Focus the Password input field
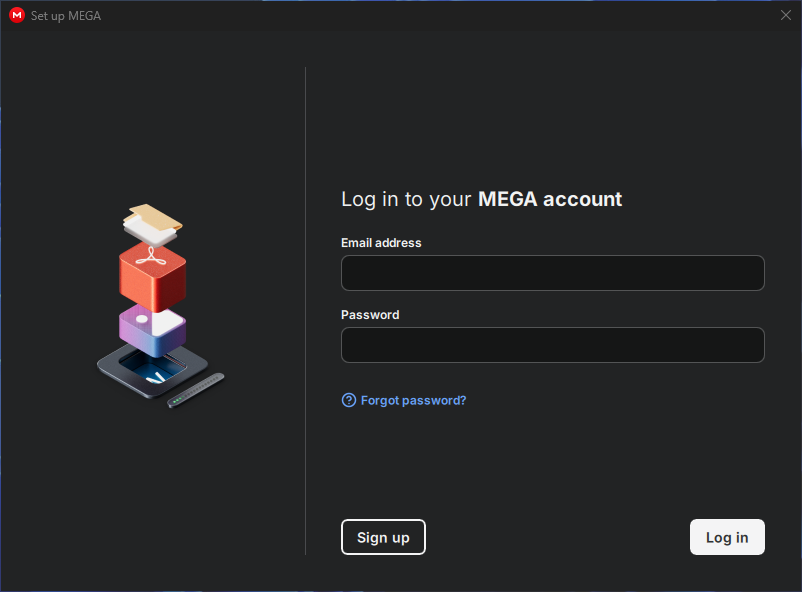Viewport: 802px width, 592px height. tap(552, 345)
